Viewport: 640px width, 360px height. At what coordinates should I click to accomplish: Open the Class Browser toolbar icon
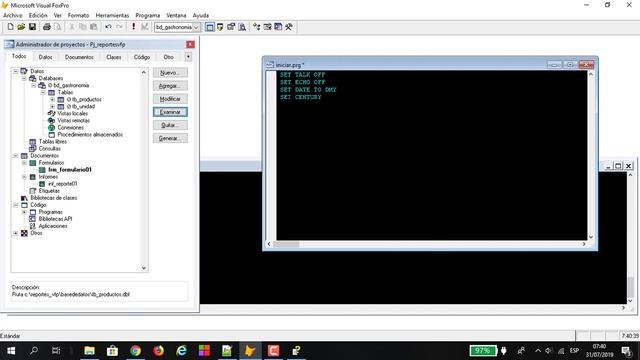point(256,27)
